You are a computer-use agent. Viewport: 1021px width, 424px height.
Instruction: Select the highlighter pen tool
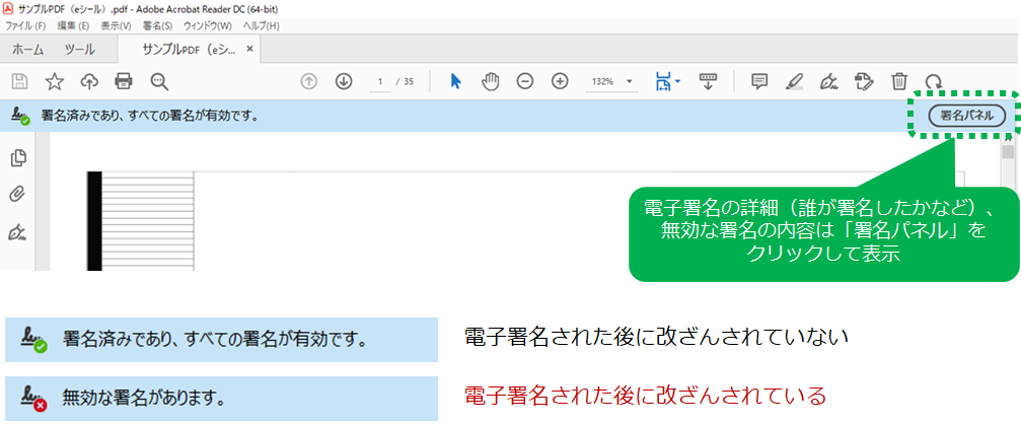coord(794,81)
